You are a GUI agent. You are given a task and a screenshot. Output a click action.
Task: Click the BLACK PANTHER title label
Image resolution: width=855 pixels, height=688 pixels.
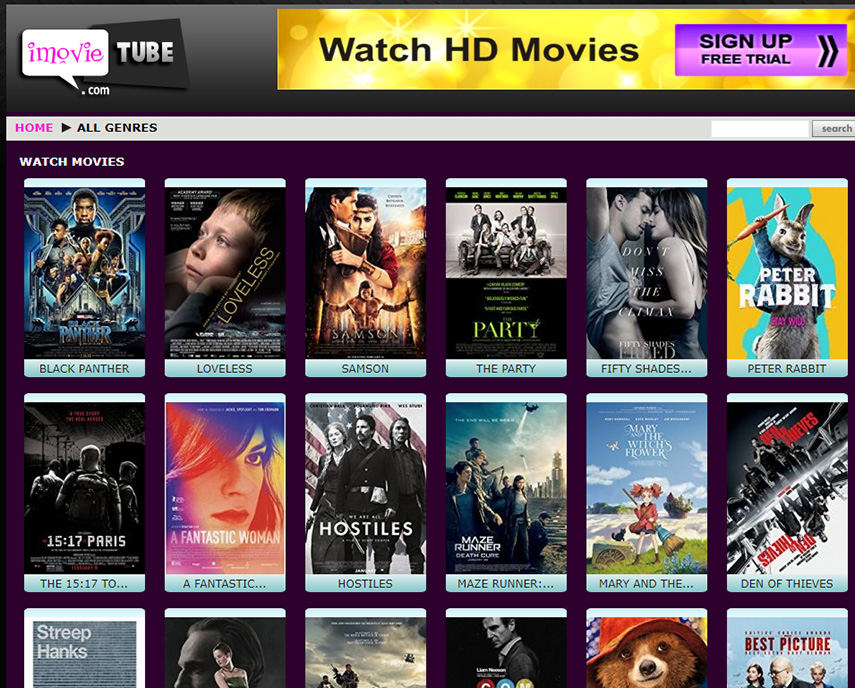(85, 369)
